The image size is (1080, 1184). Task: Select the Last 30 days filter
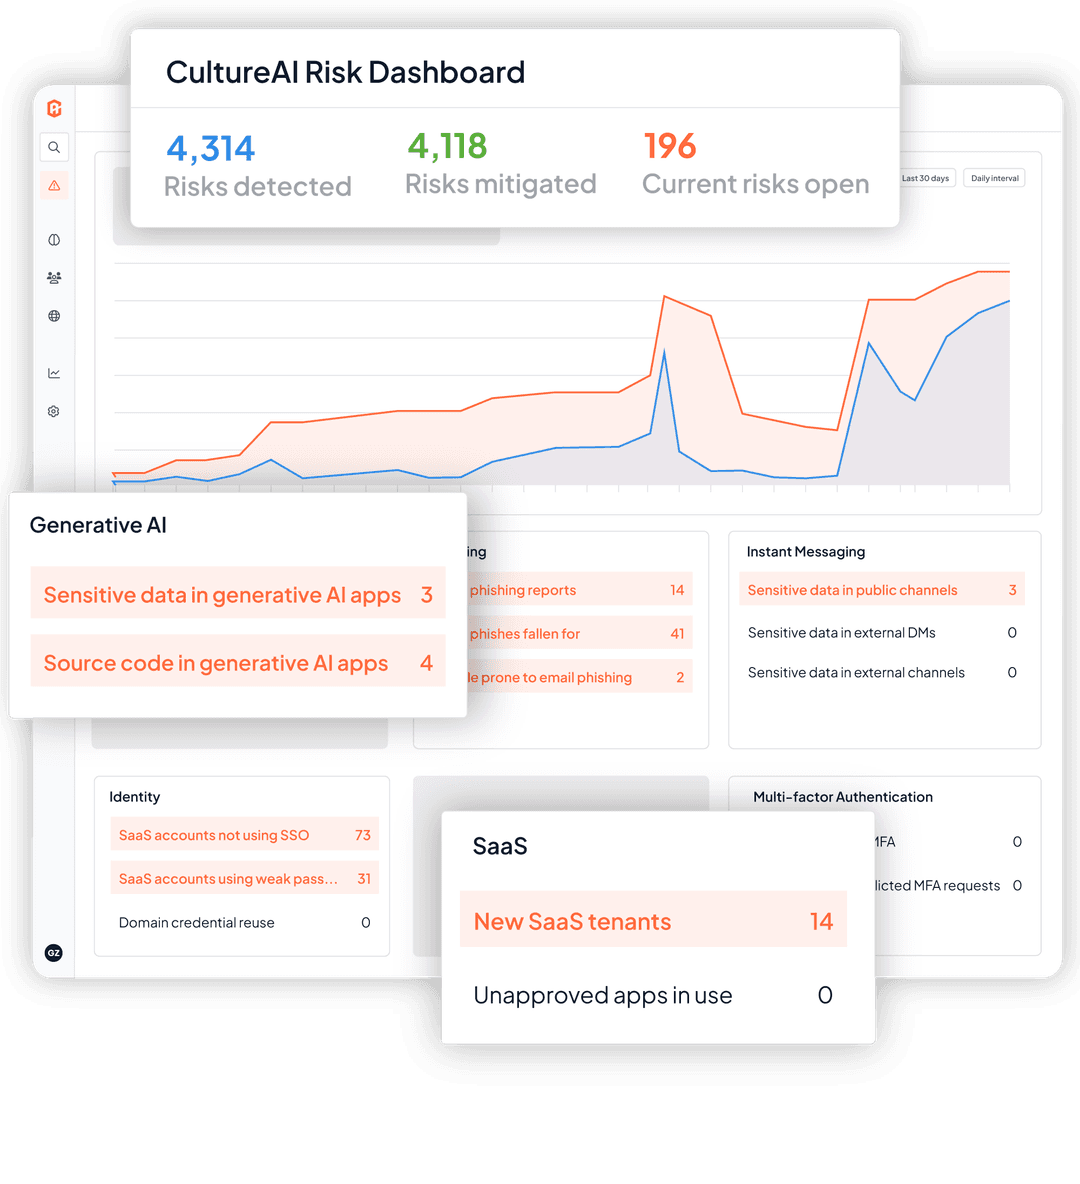point(925,178)
